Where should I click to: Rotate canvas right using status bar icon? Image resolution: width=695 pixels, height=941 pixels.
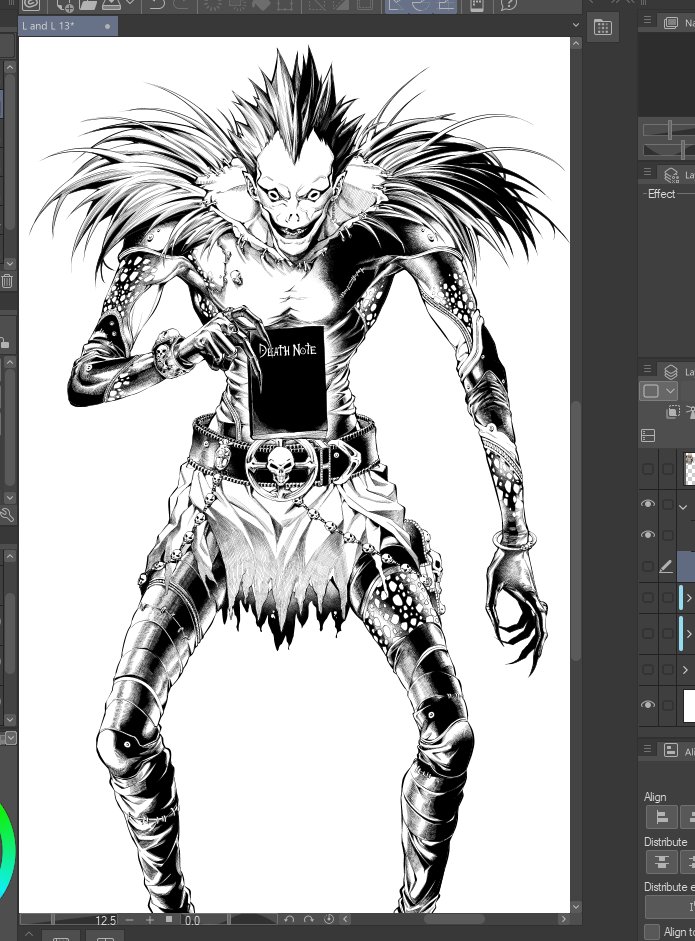[x=308, y=919]
